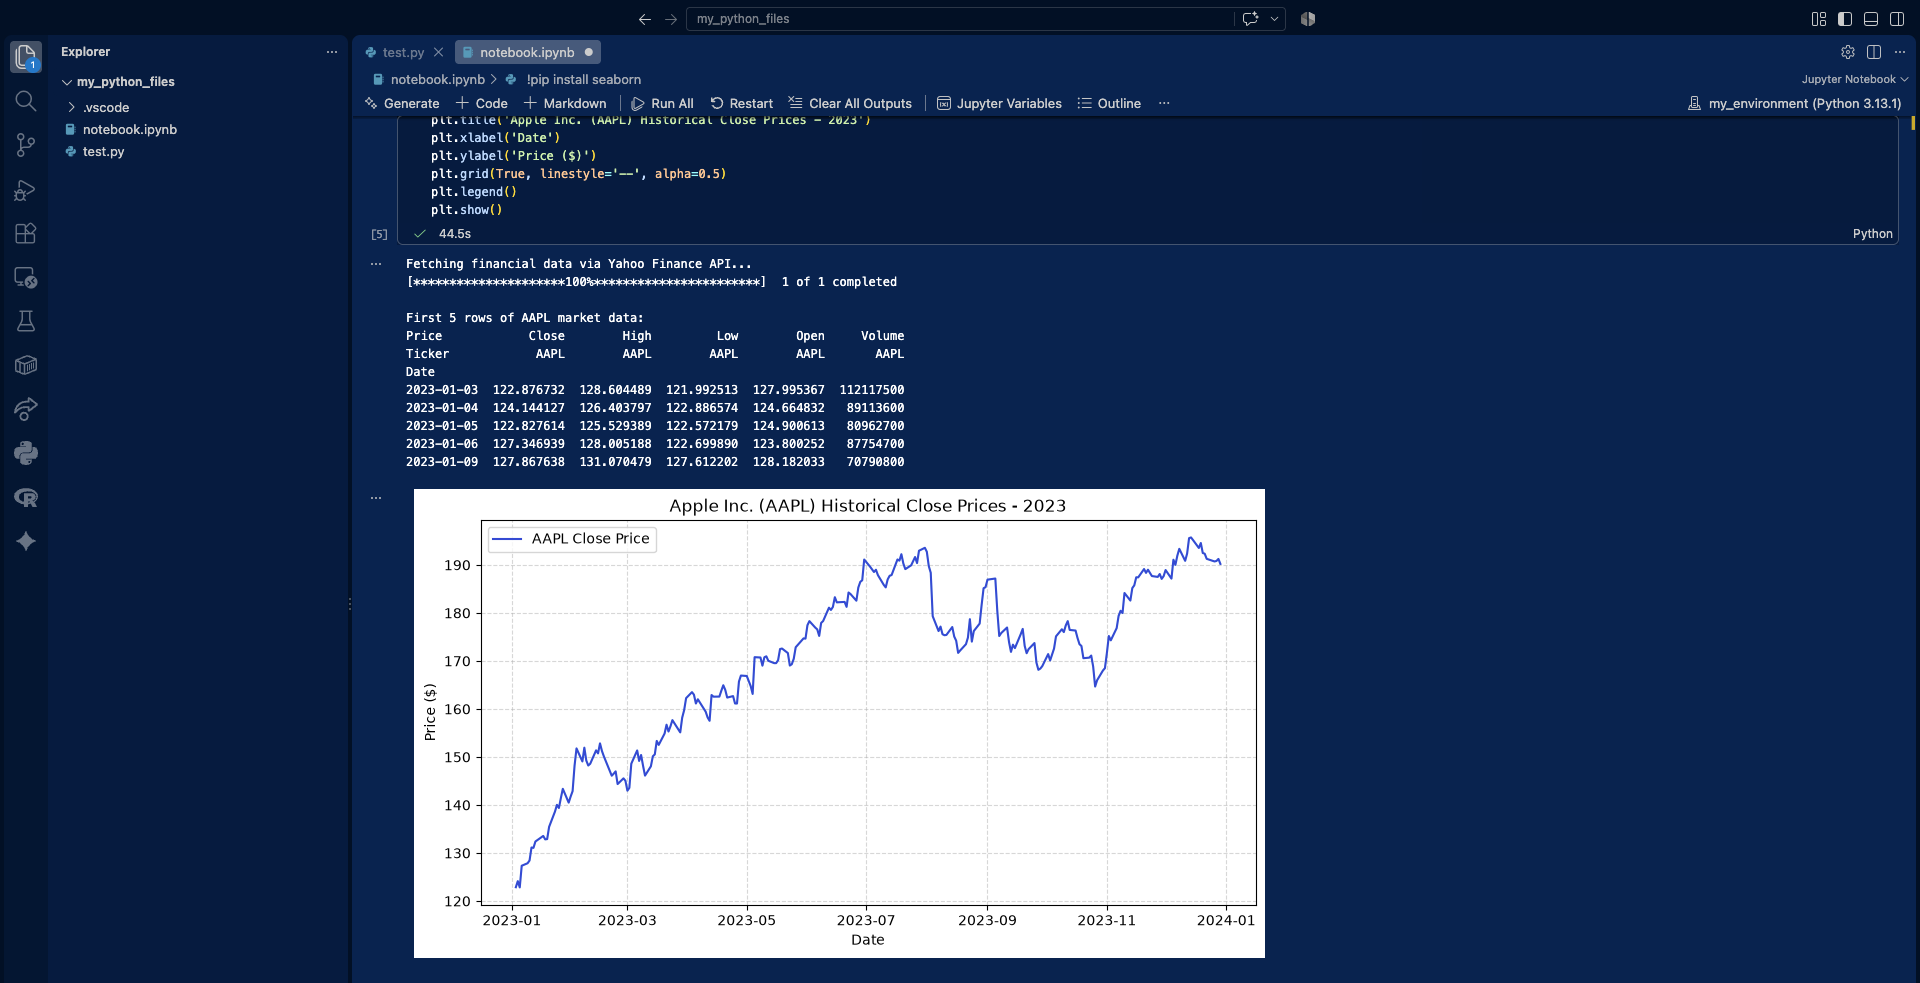Click the code line plt.show()
Image resolution: width=1920 pixels, height=983 pixels.
[x=467, y=210]
